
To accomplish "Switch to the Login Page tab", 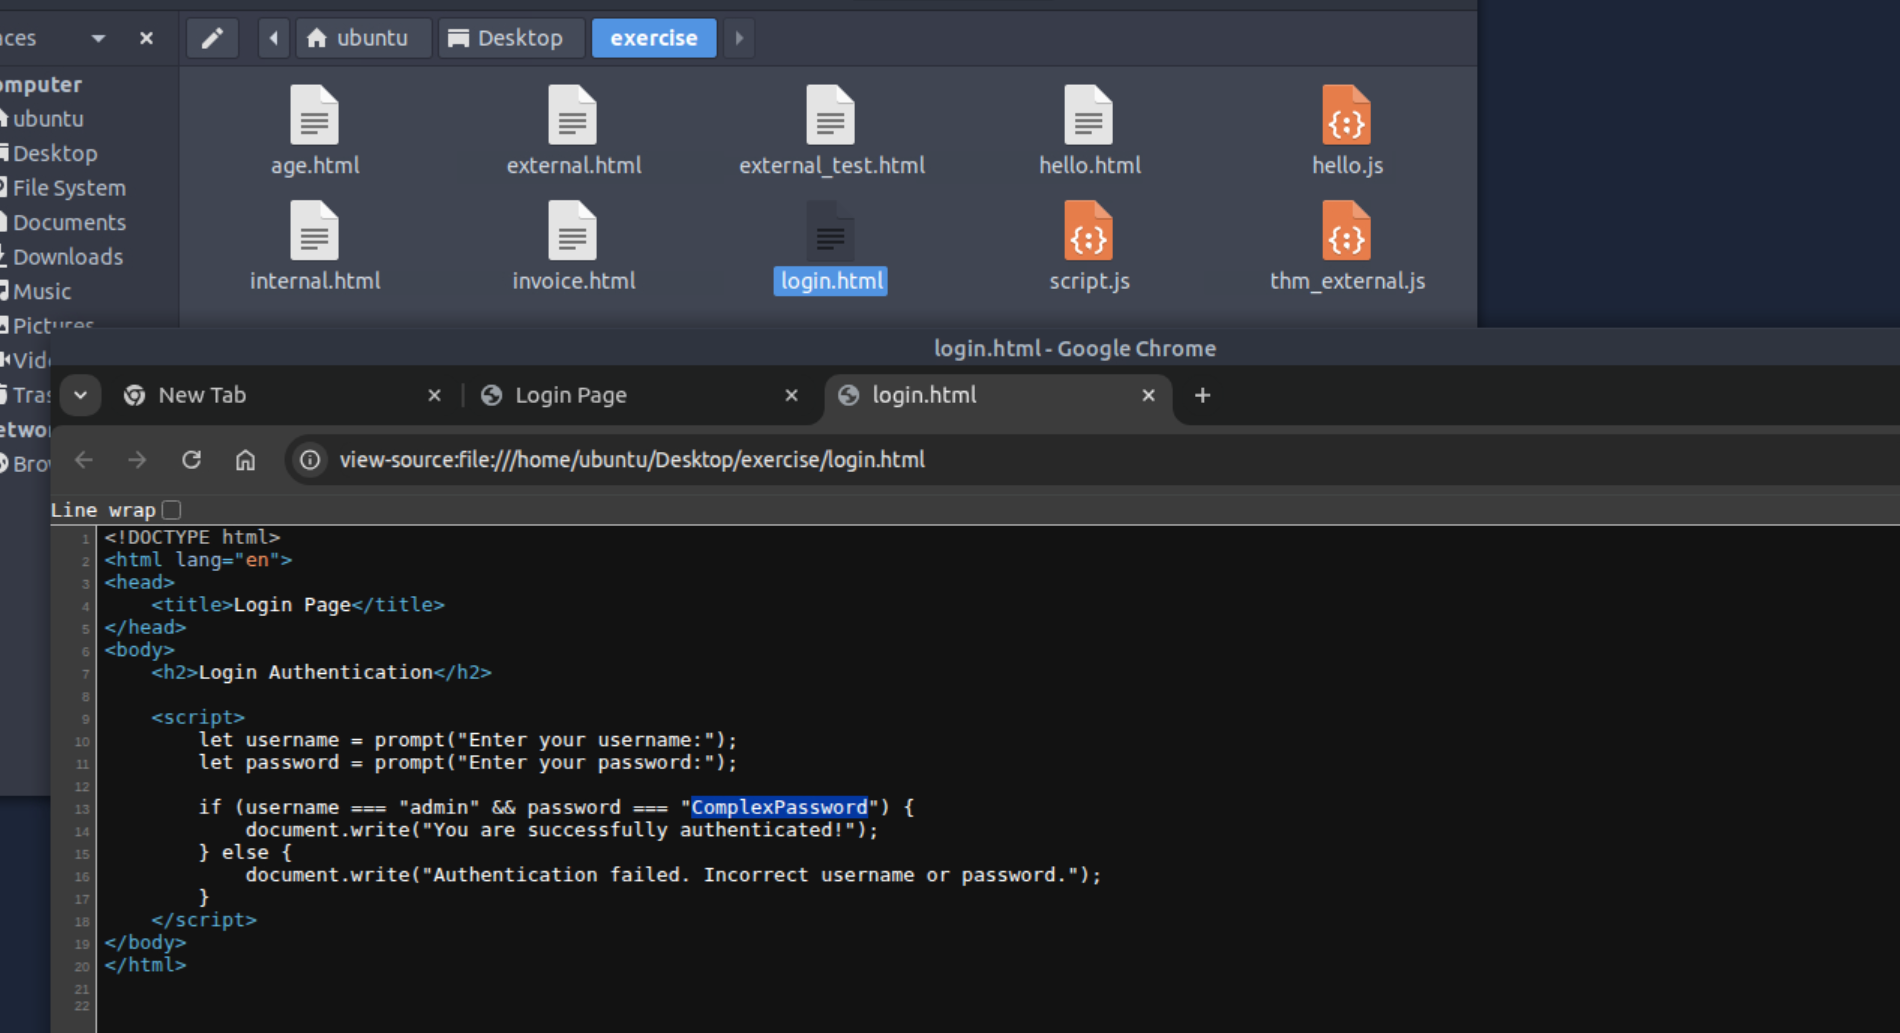I will [x=639, y=395].
